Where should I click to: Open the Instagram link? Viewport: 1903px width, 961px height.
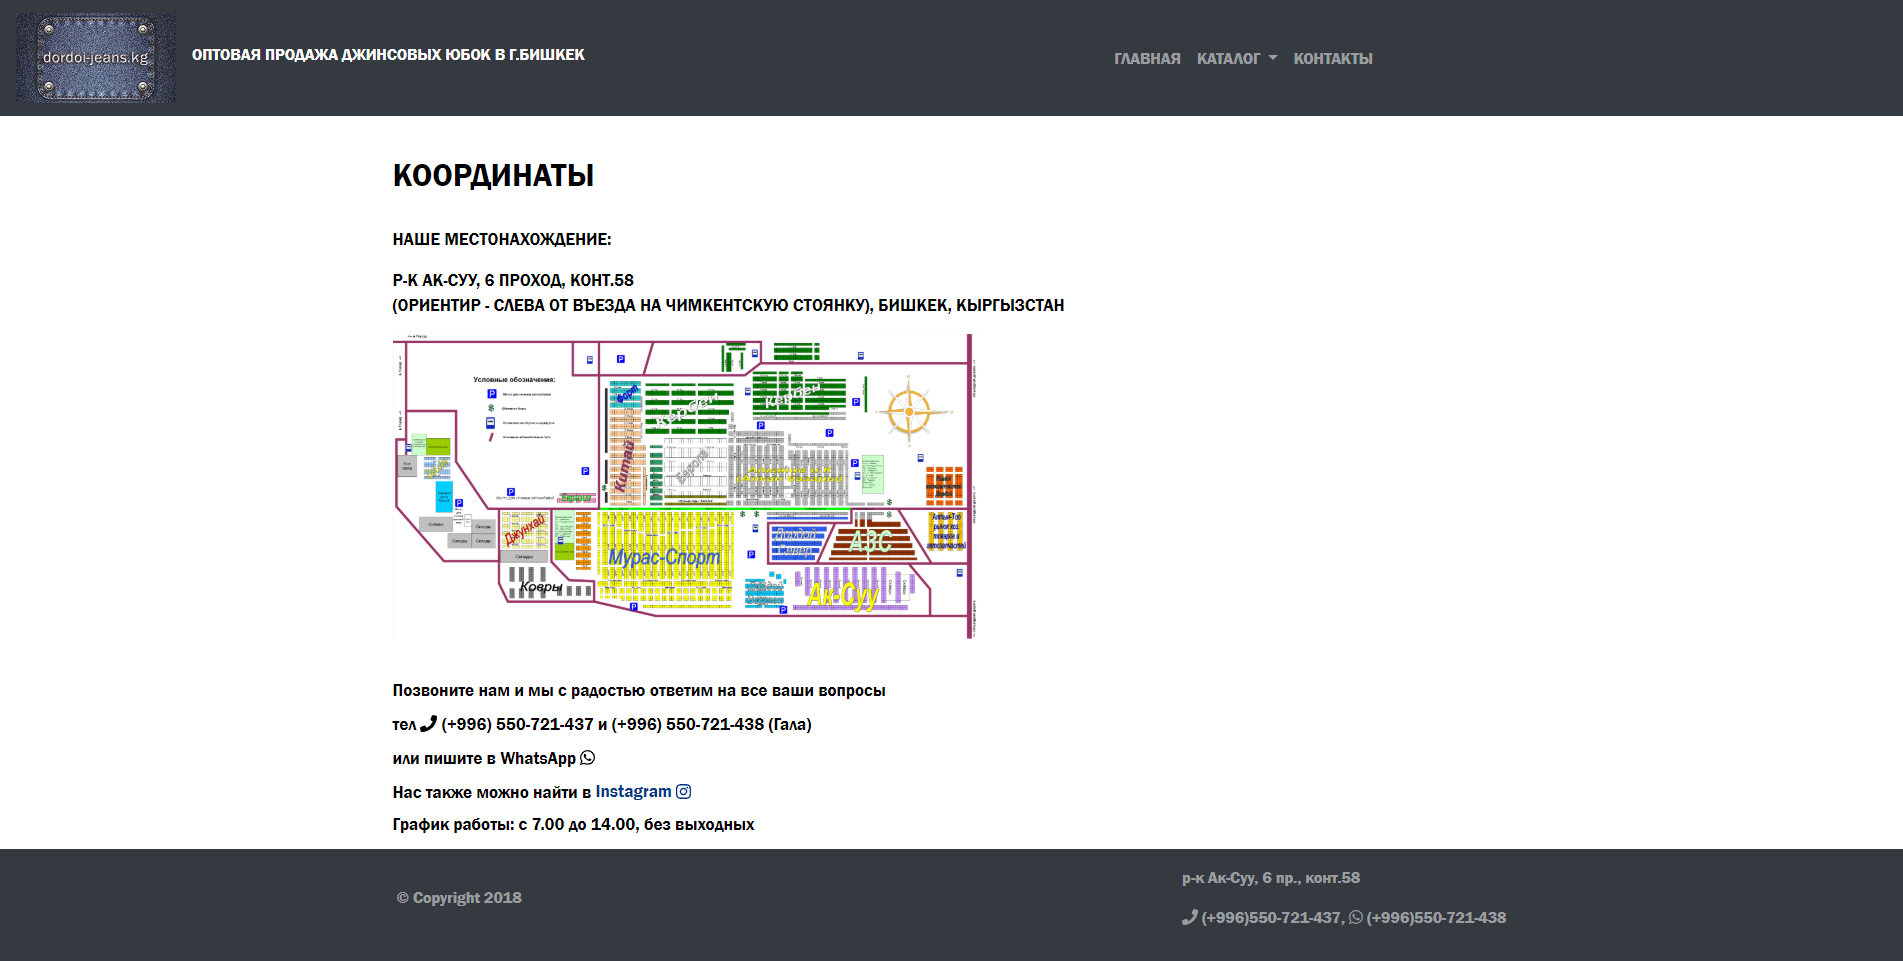point(633,792)
